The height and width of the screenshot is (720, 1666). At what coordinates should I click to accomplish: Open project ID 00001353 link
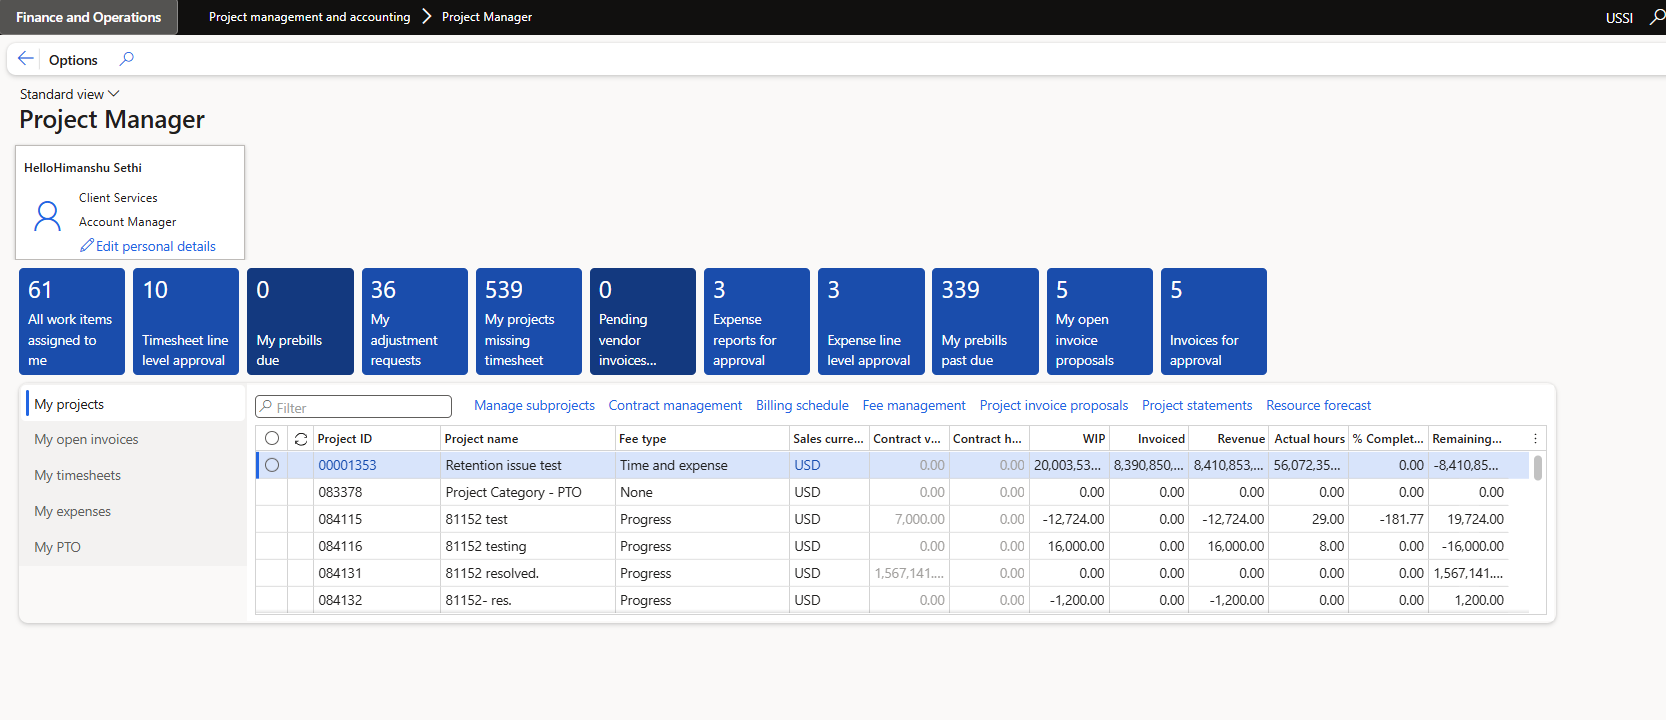coord(347,465)
